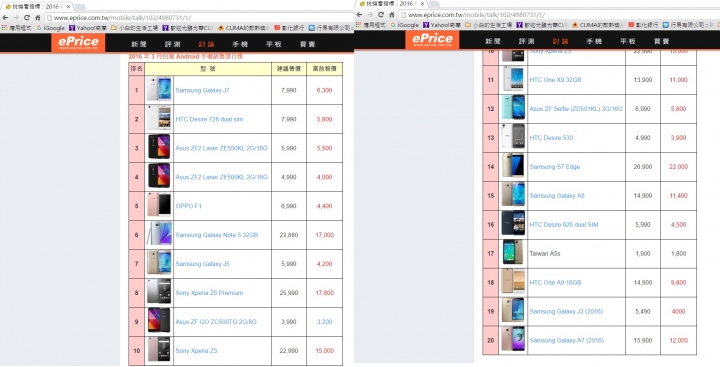The image size is (720, 367).
Task: Open the 討論 menu in left window
Action: click(206, 44)
